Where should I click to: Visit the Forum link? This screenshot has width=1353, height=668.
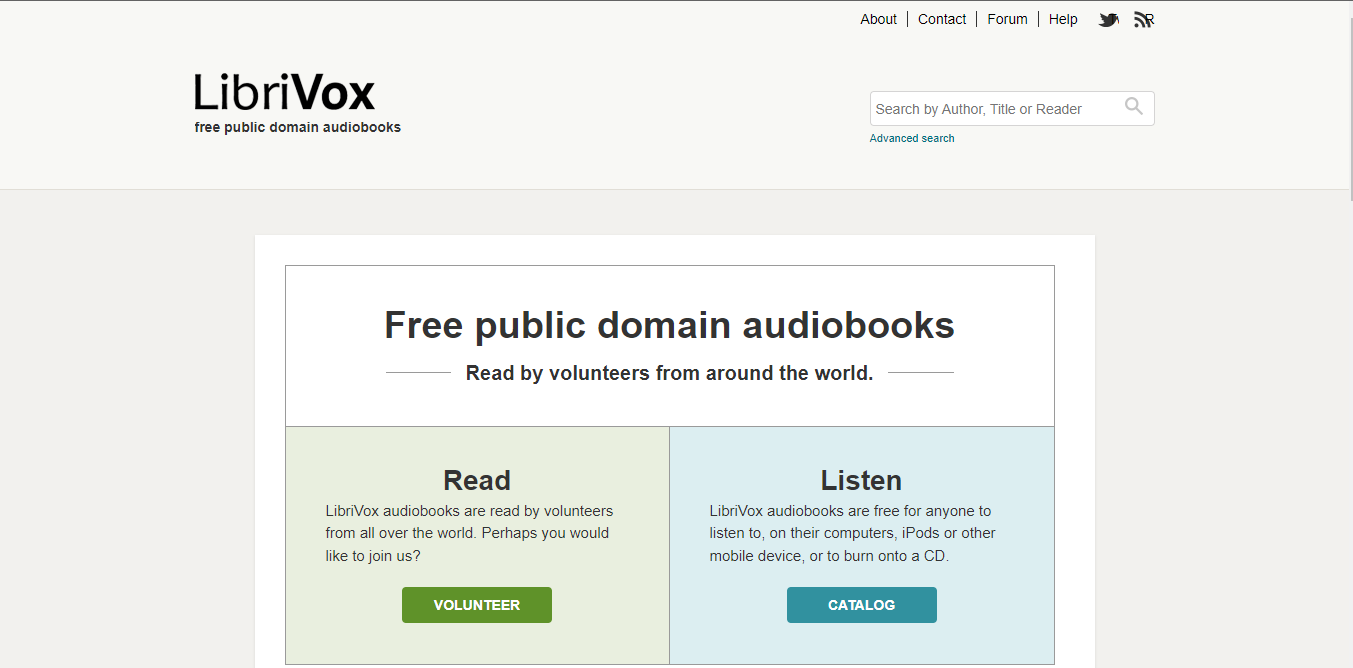point(1007,19)
